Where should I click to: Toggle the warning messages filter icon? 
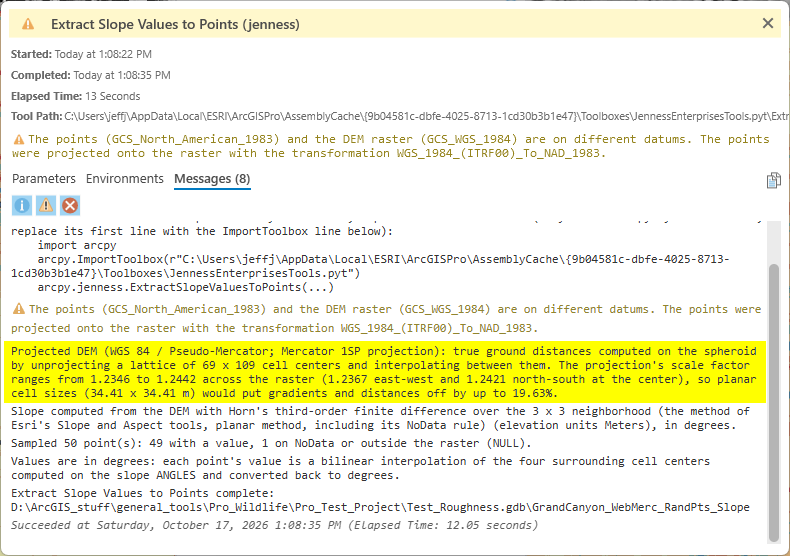pyautogui.click(x=46, y=205)
